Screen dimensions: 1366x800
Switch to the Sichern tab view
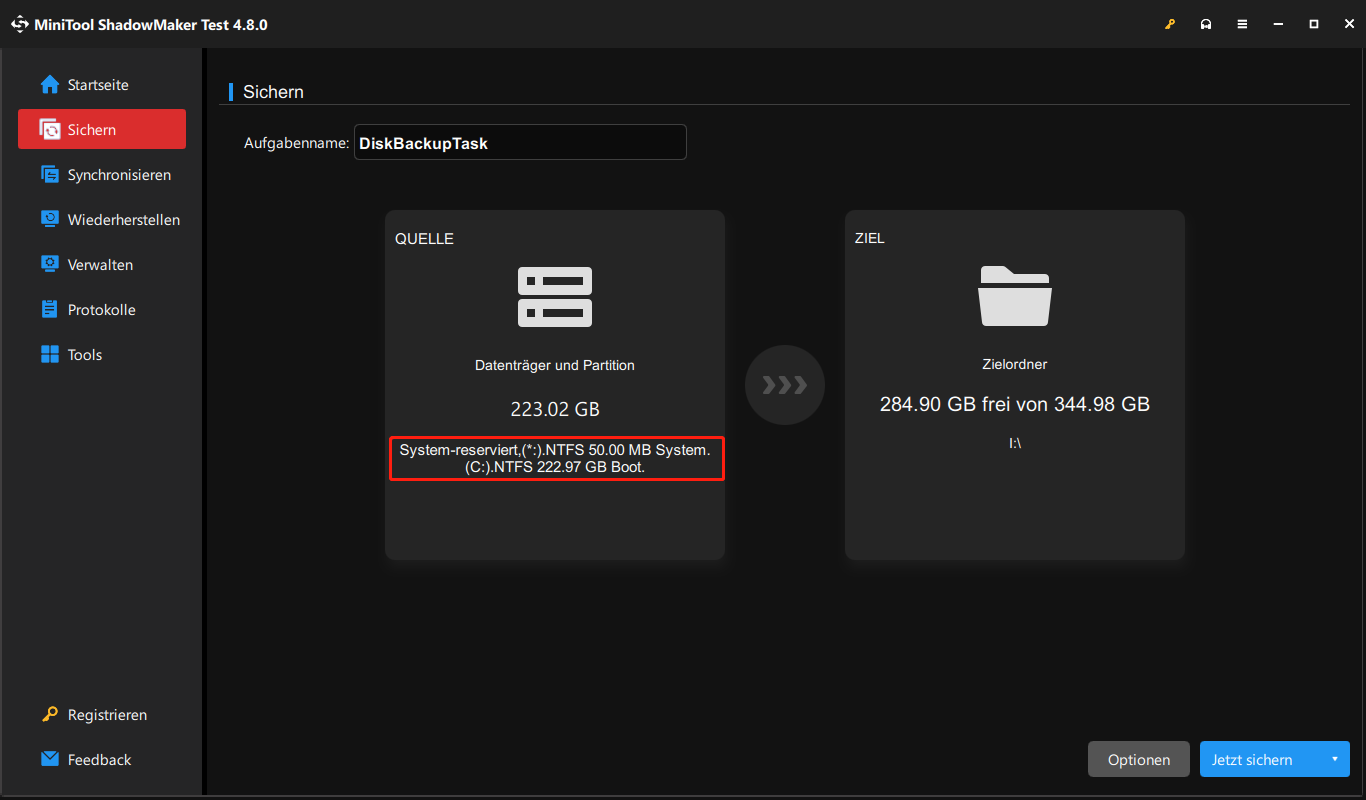click(x=273, y=91)
